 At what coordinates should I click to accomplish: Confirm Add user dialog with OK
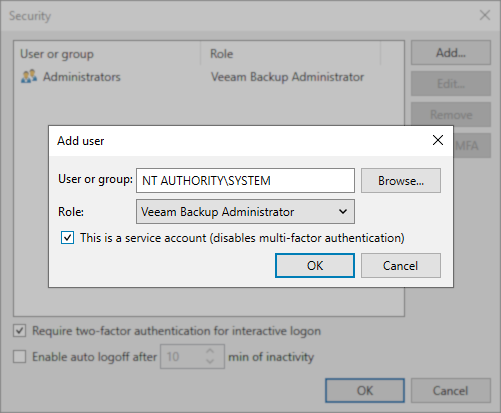[315, 266]
